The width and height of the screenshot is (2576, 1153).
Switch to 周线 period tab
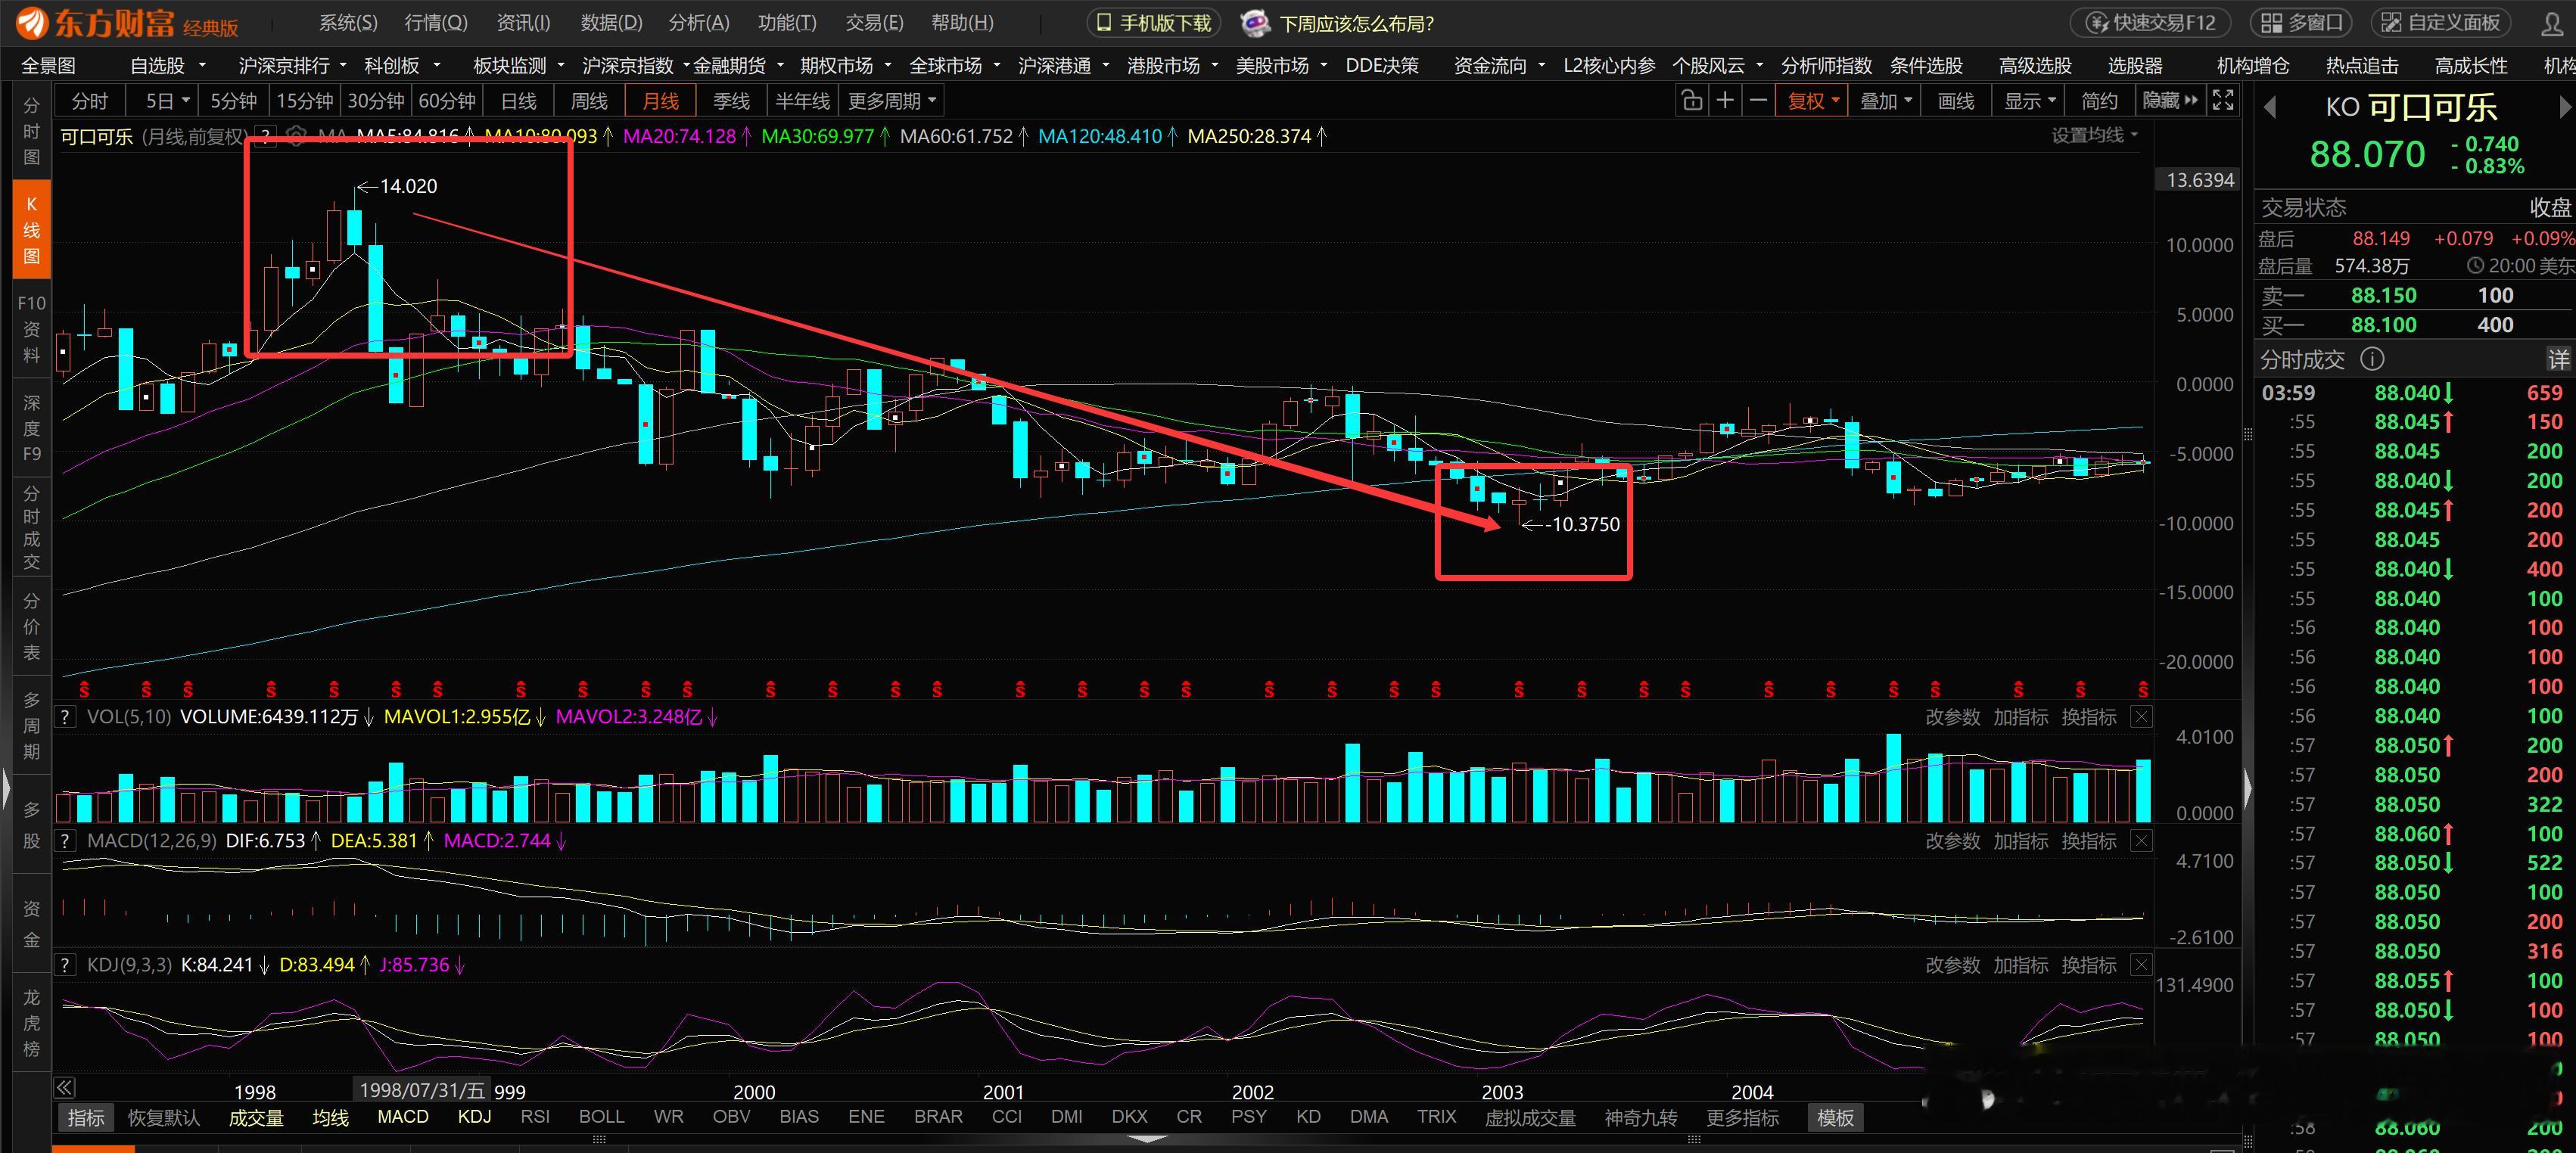[589, 101]
